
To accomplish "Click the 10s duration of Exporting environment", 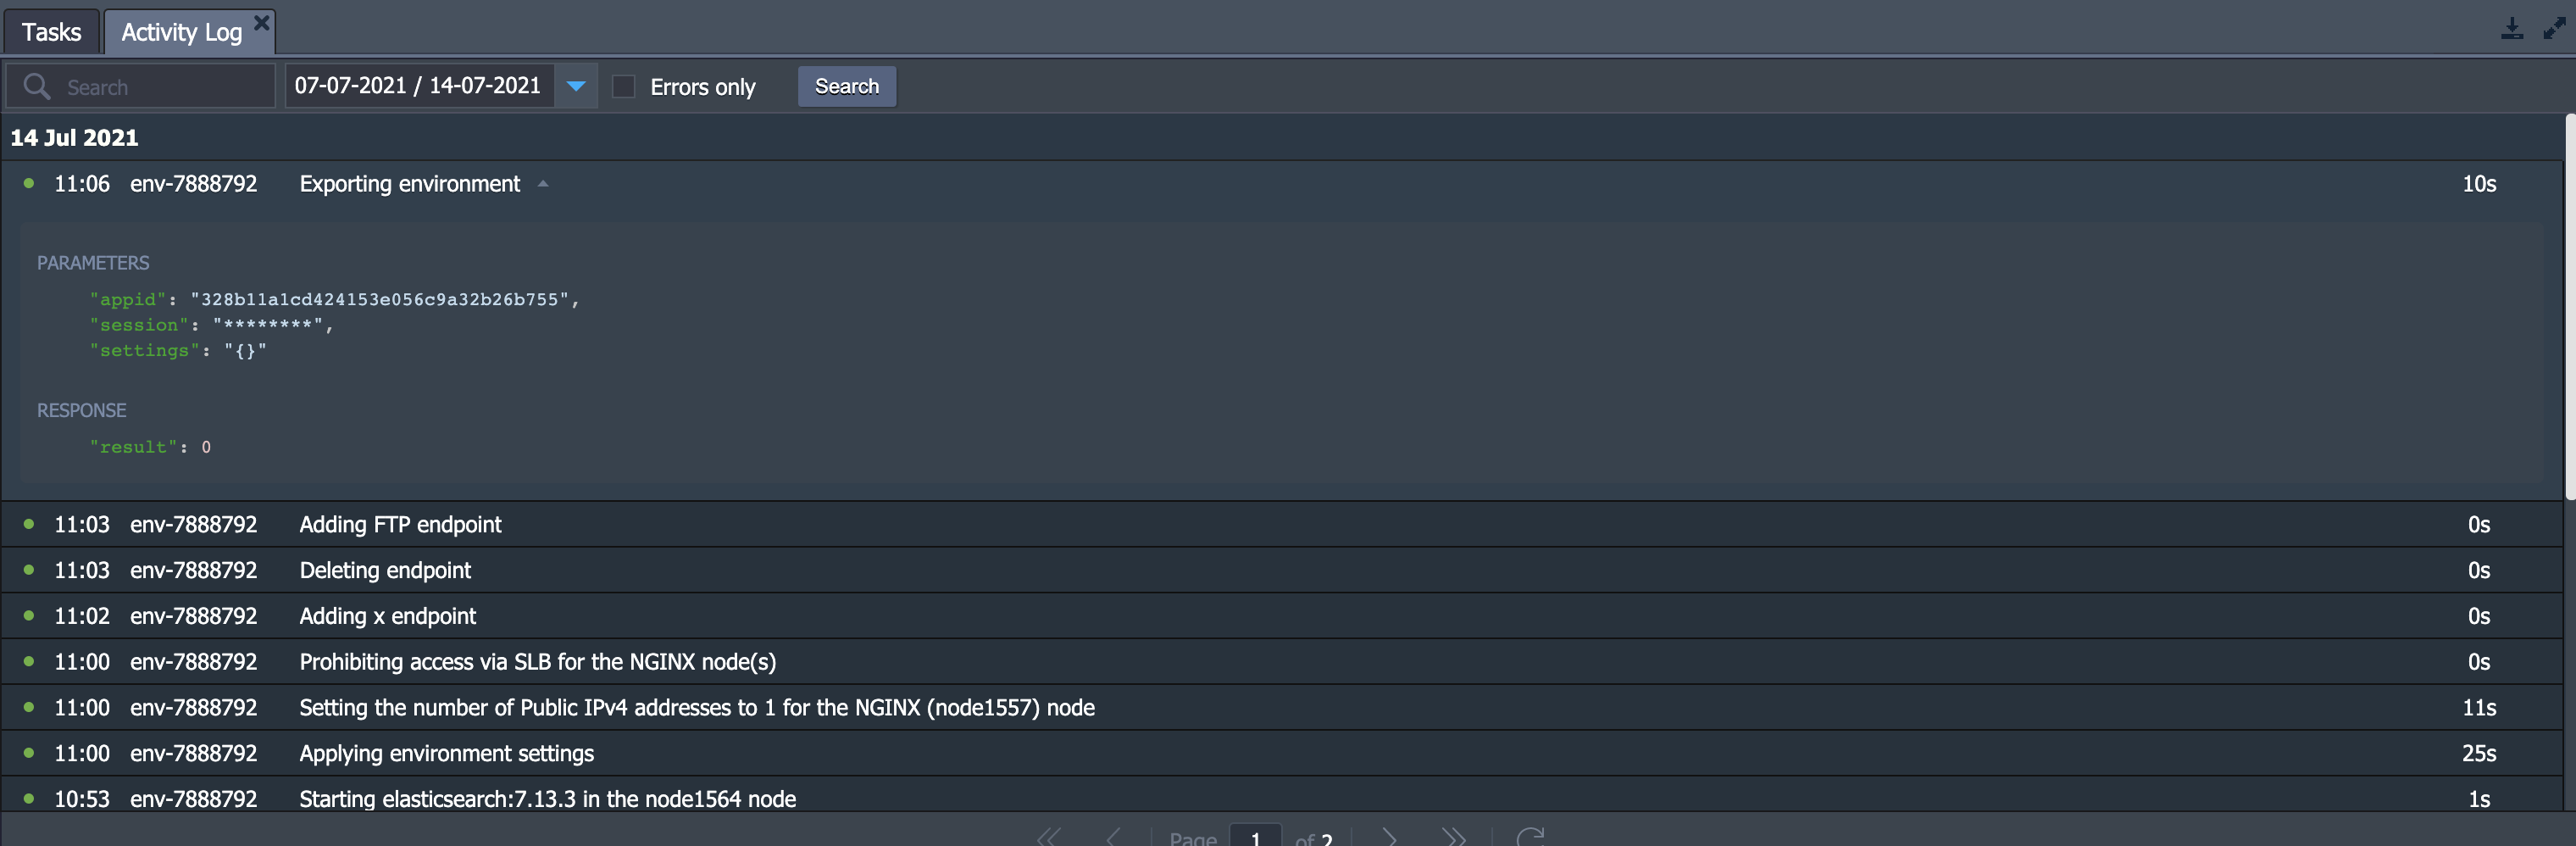I will (x=2478, y=184).
